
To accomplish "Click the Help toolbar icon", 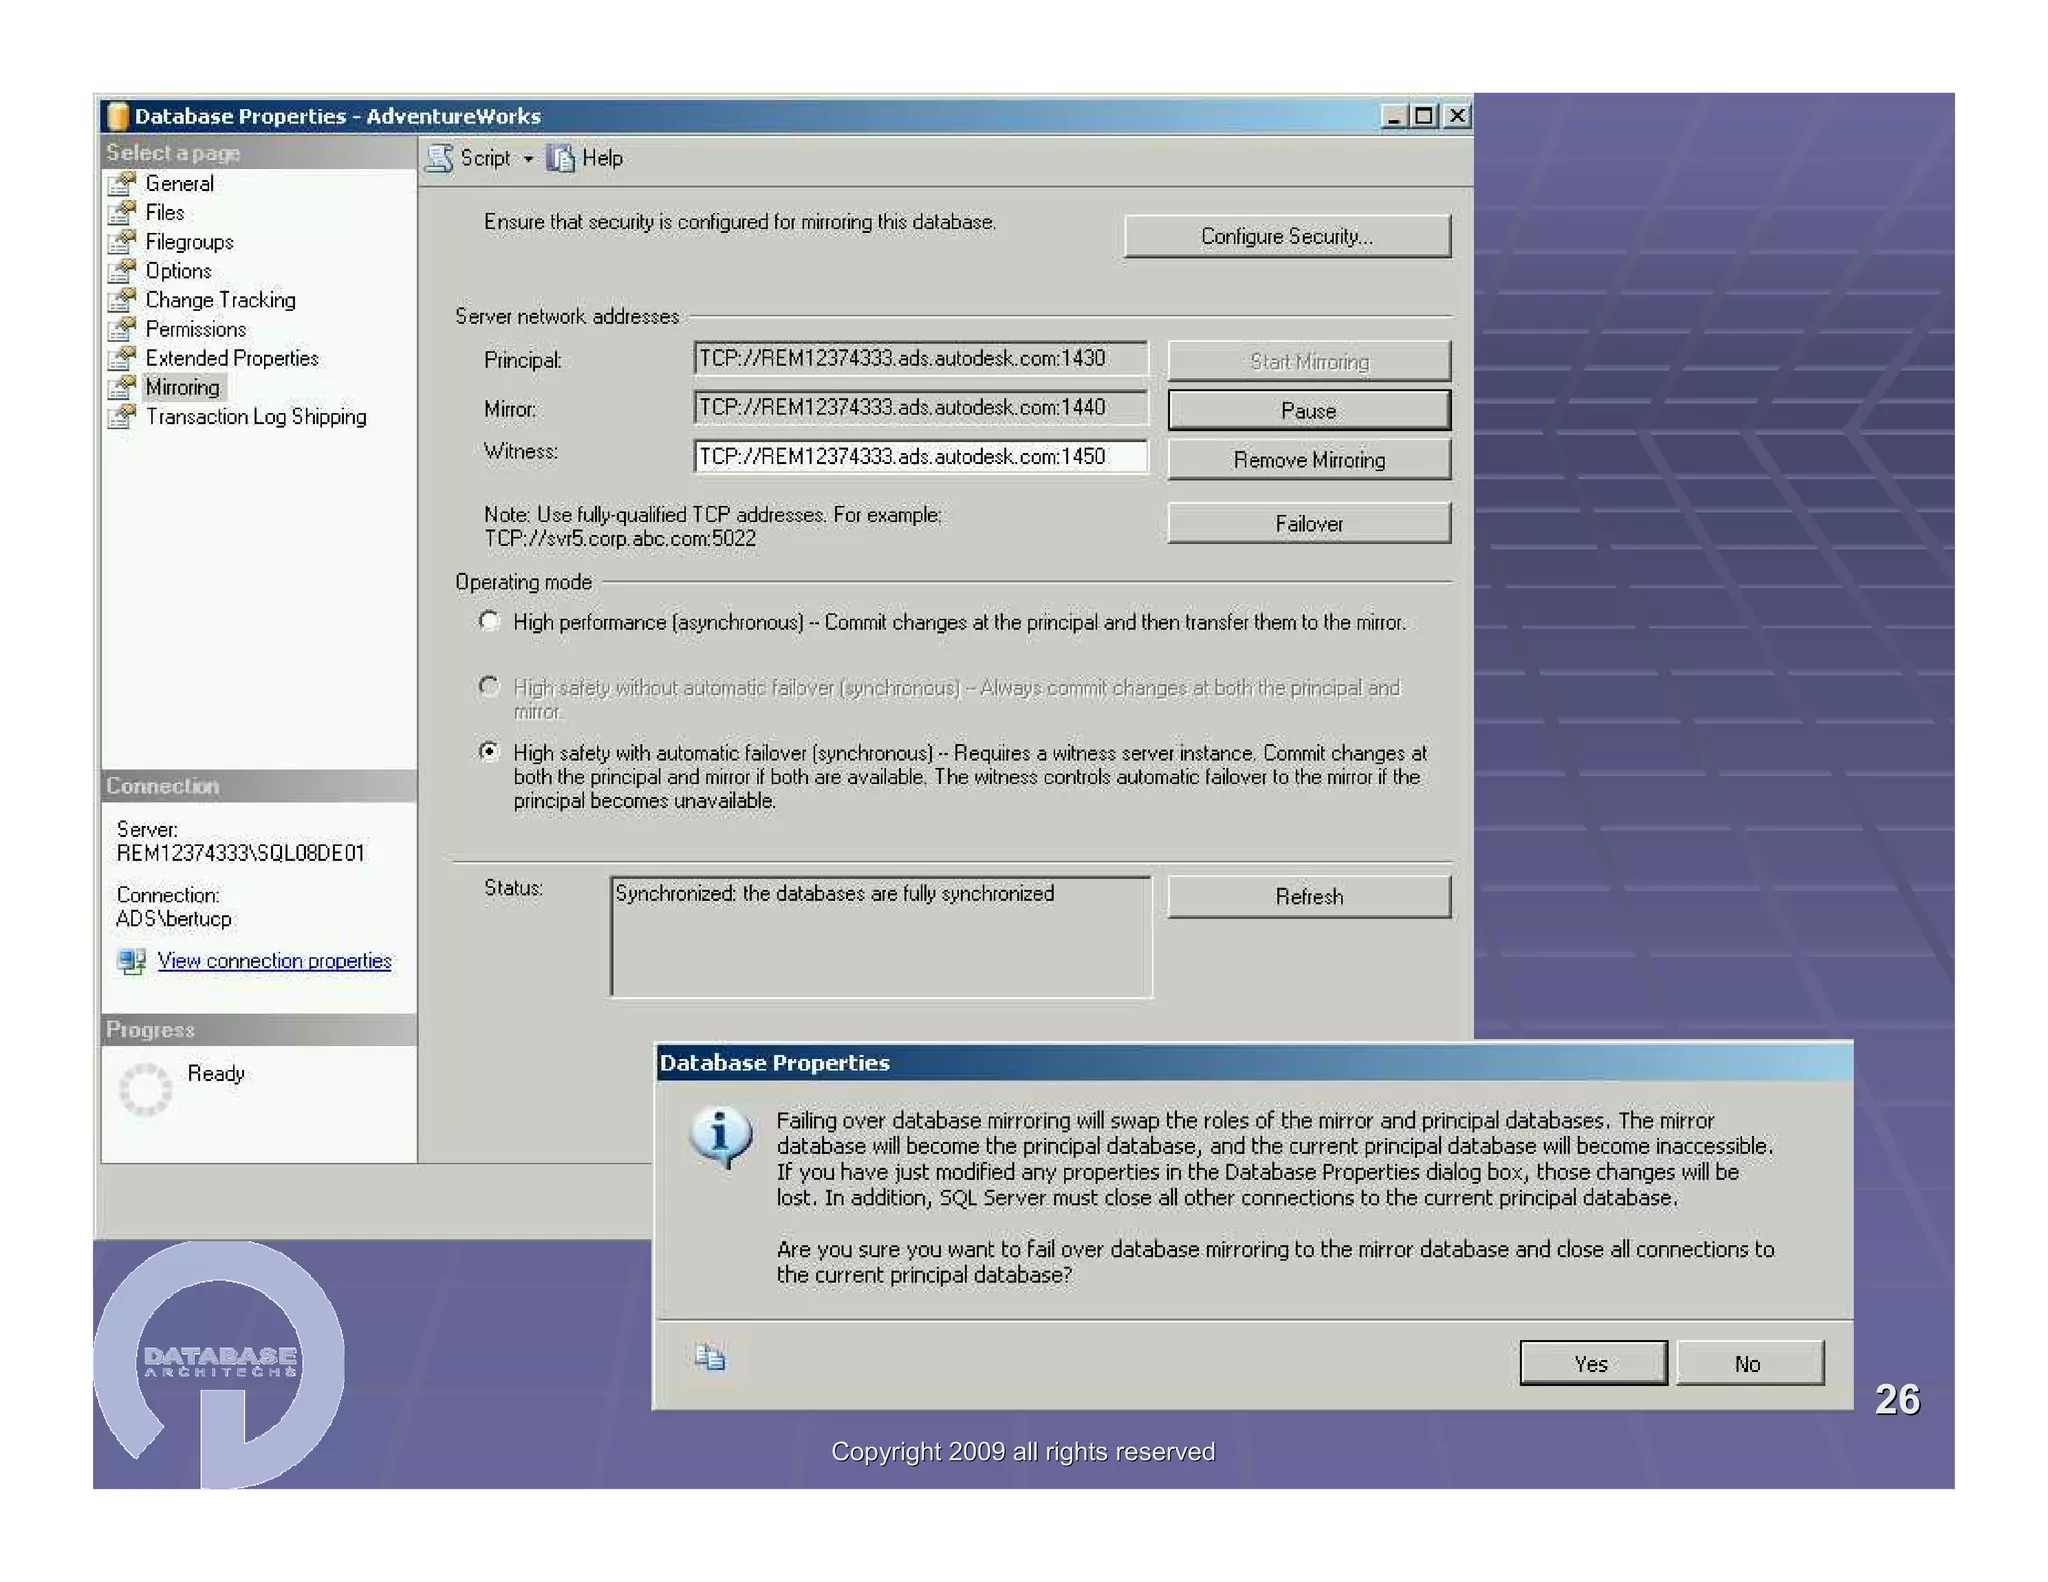I will [x=560, y=158].
